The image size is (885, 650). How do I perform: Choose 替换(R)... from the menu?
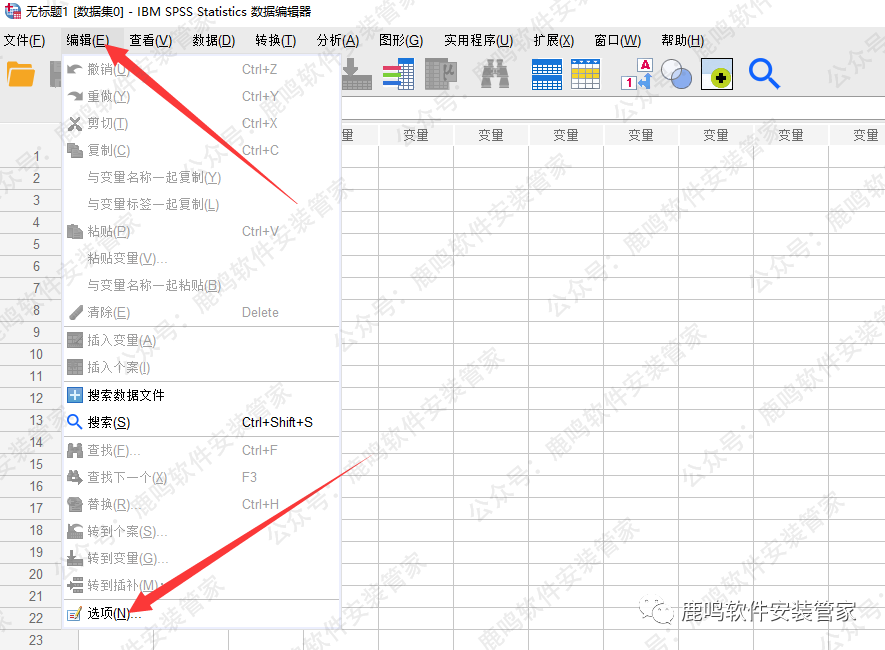[201, 504]
